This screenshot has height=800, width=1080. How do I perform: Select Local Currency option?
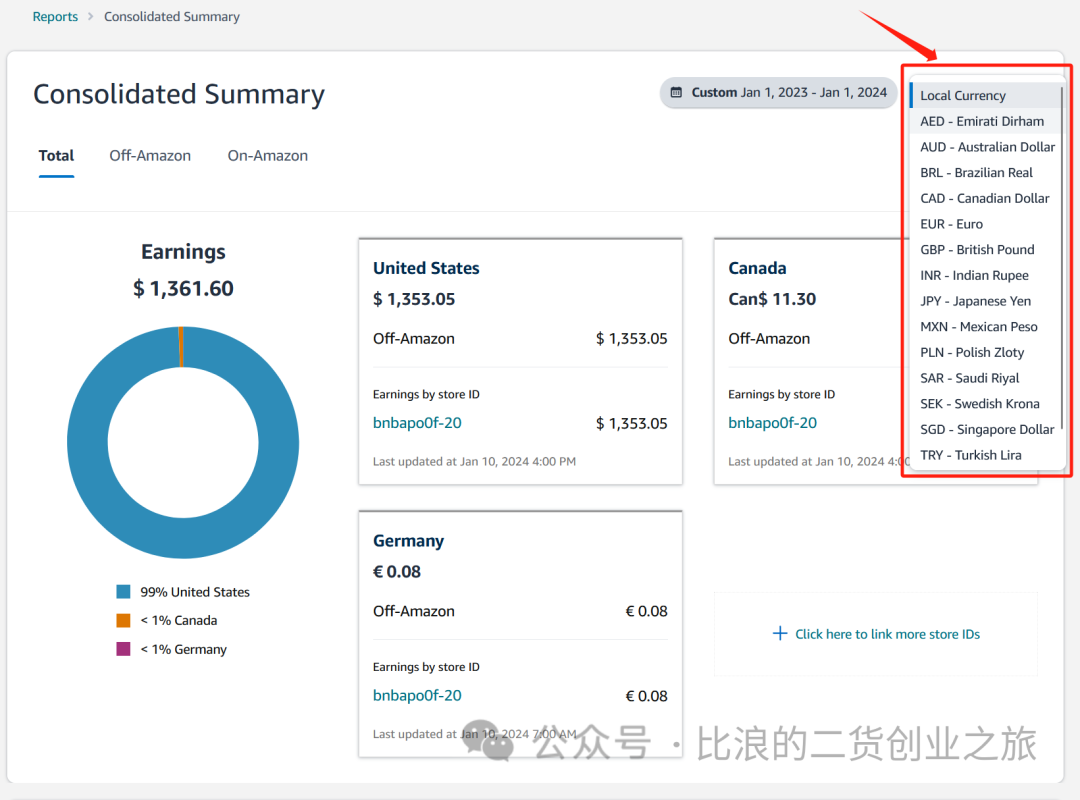pyautogui.click(x=986, y=95)
